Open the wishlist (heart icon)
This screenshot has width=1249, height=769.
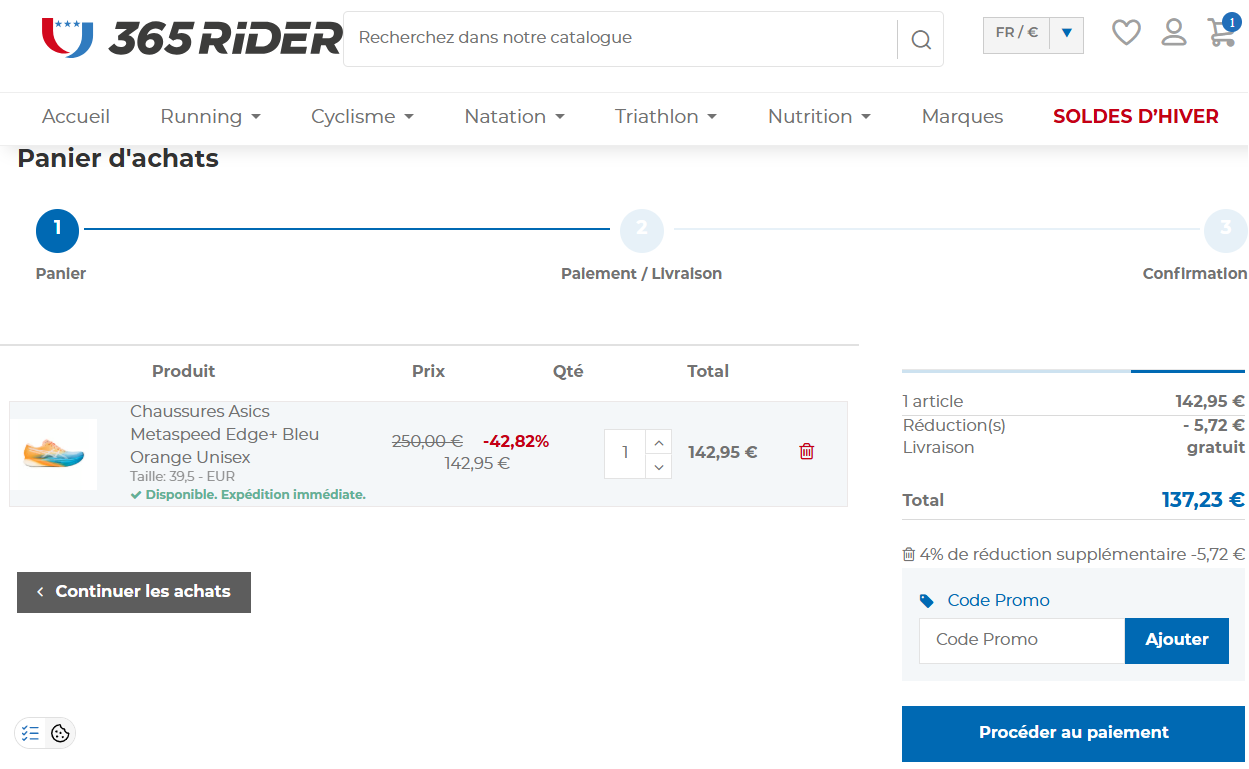coord(1126,32)
